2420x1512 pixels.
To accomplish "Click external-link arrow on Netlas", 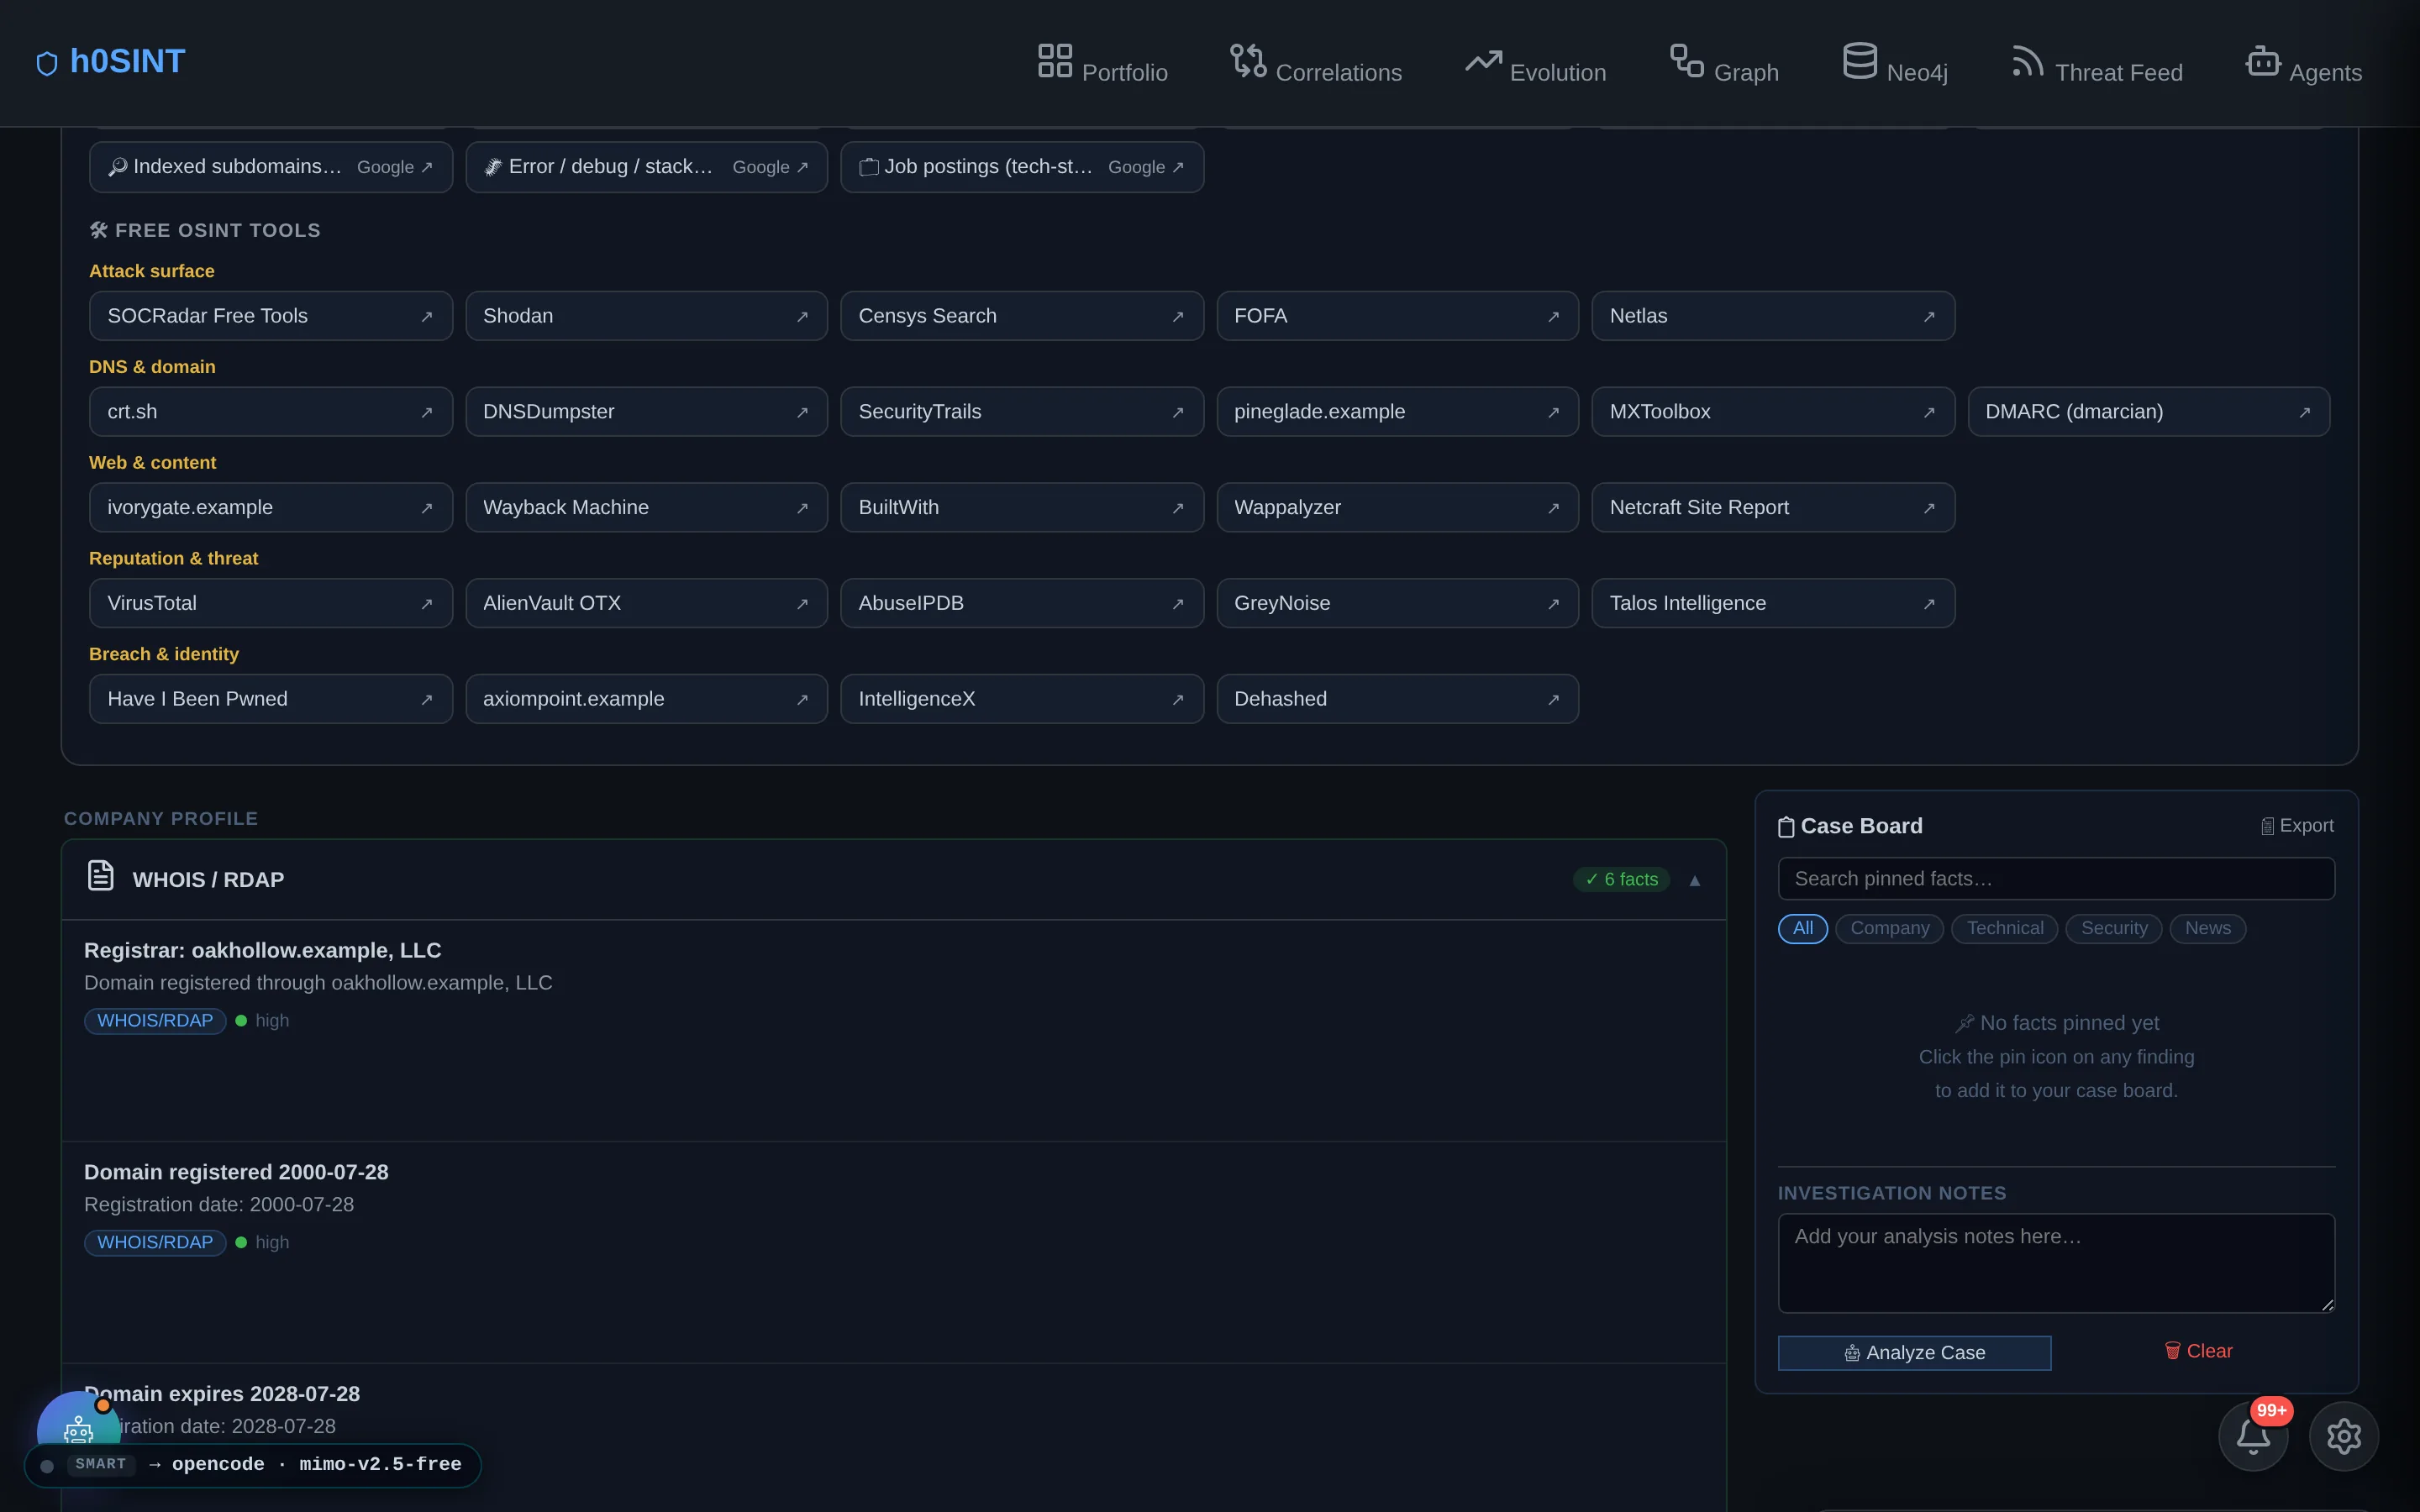I will 1929,317.
